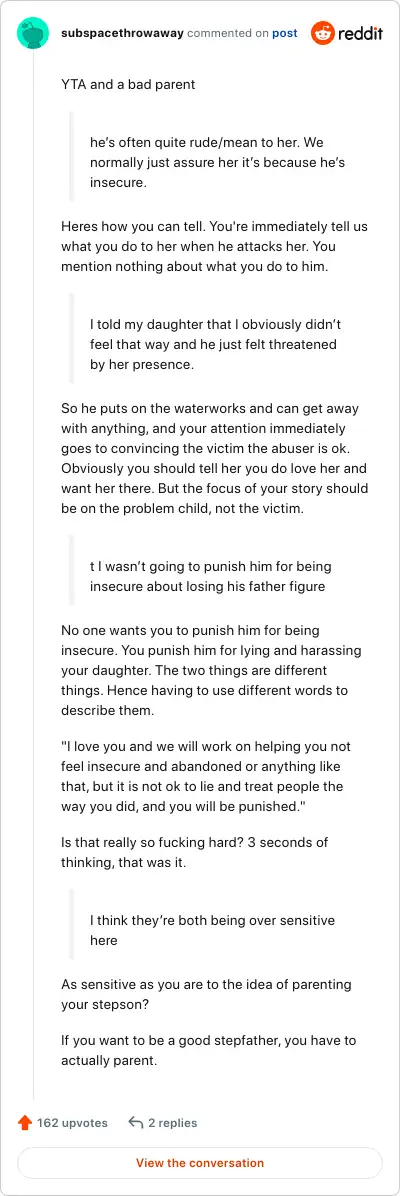Click the reddit wordmark text
The width and height of the screenshot is (400, 1196).
coord(360,34)
